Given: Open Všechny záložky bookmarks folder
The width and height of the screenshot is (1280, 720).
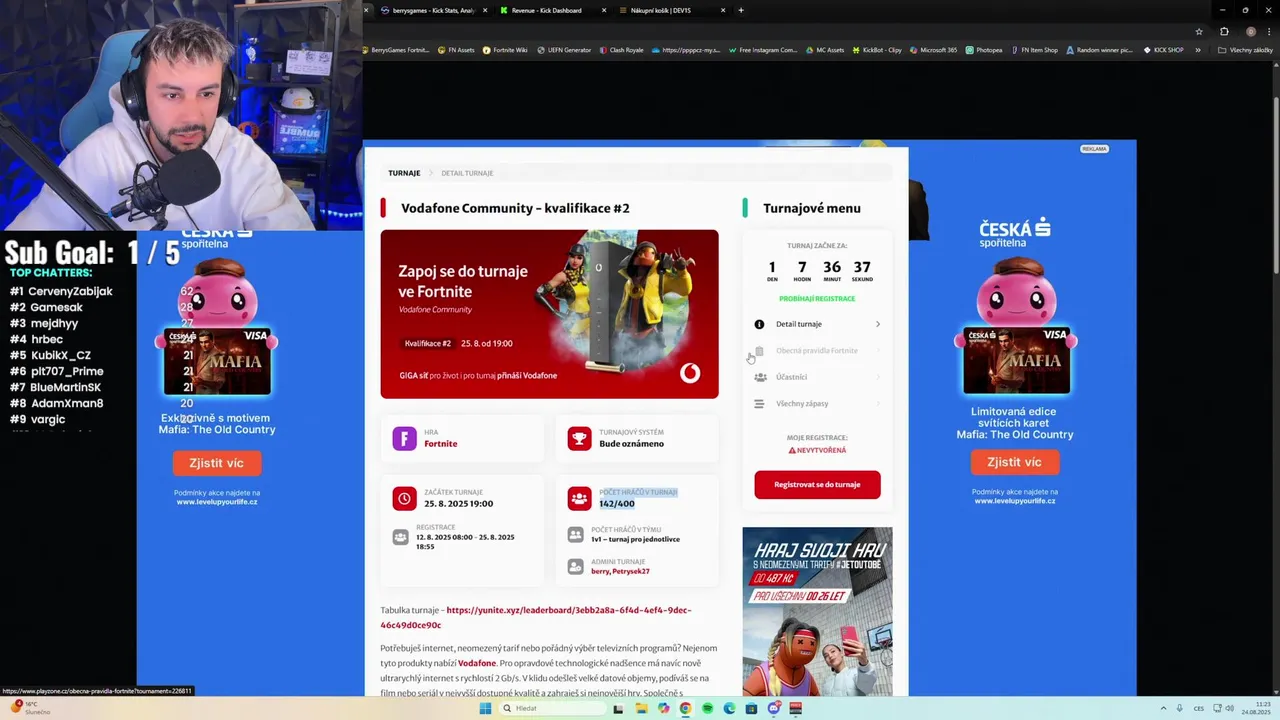Looking at the screenshot, I should (x=1245, y=50).
